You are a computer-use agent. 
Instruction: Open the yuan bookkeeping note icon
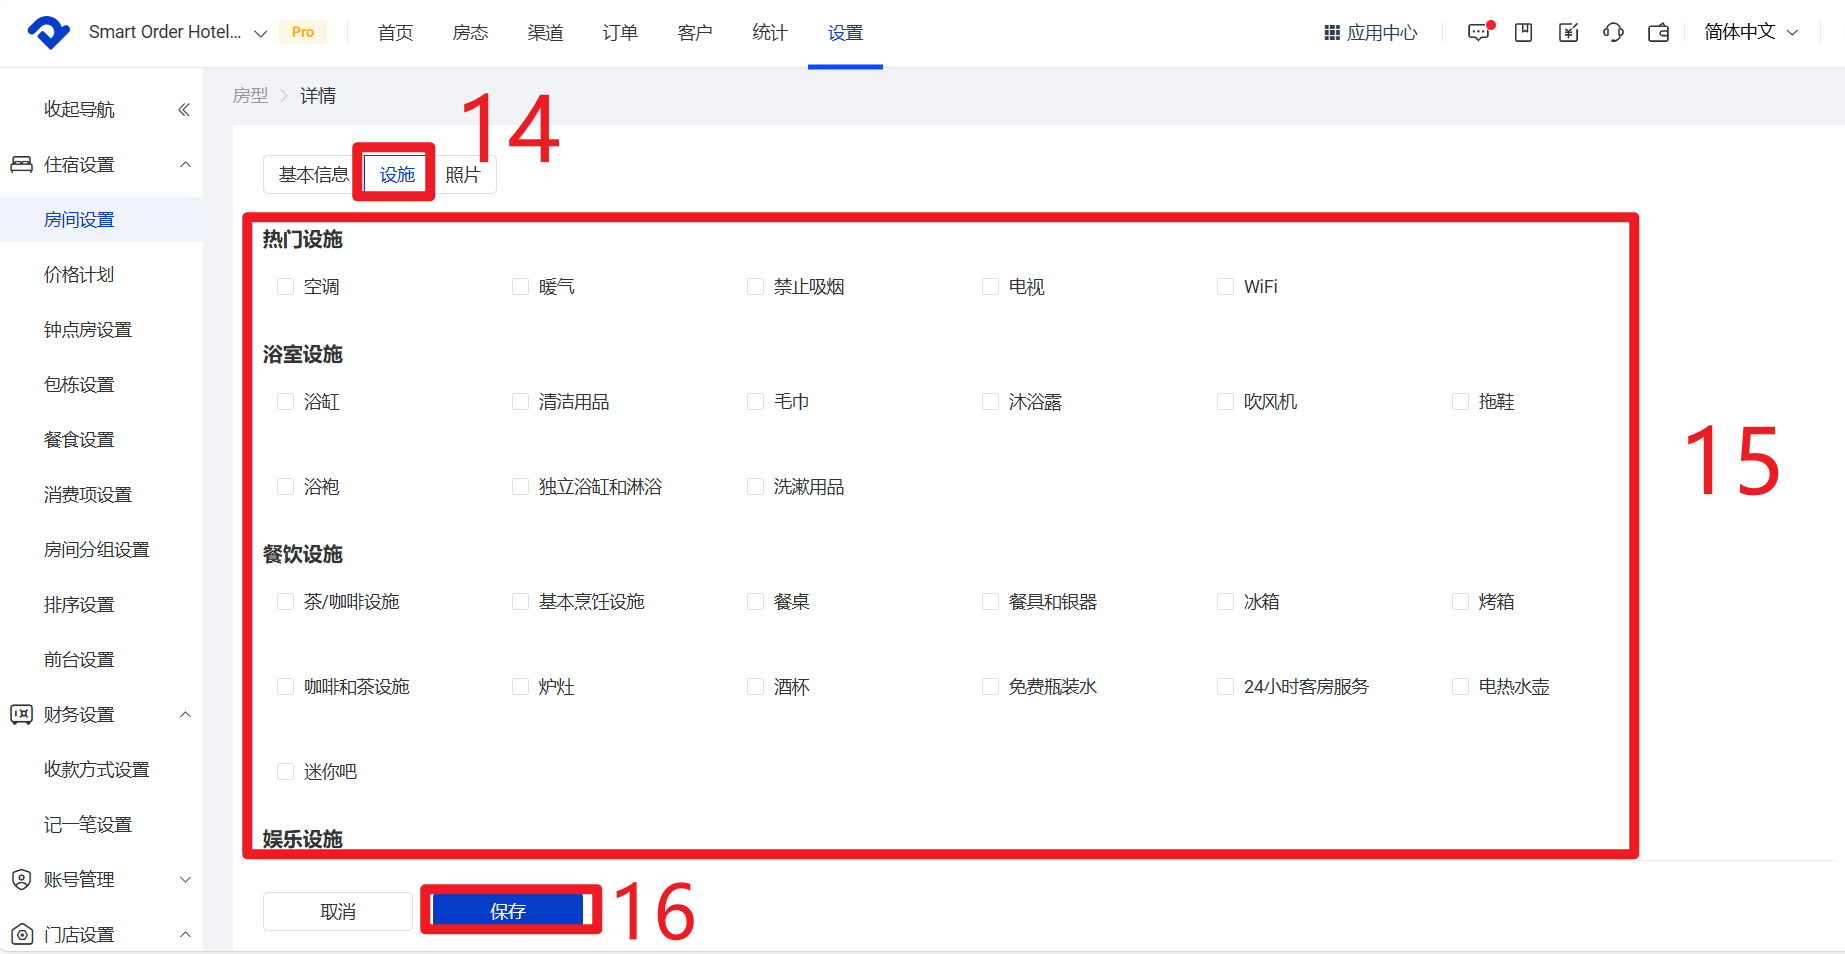(x=1568, y=33)
